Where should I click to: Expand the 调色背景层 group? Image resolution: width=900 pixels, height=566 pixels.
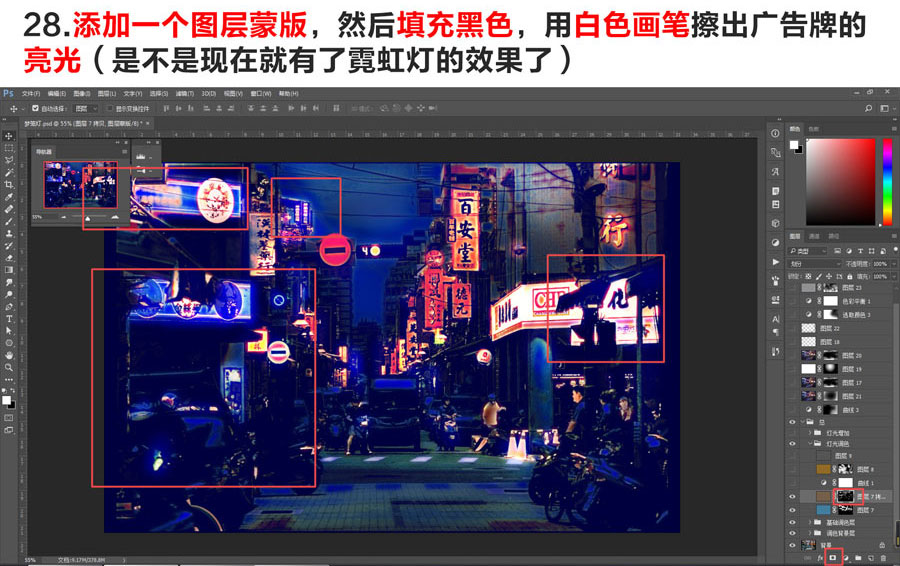tap(809, 533)
